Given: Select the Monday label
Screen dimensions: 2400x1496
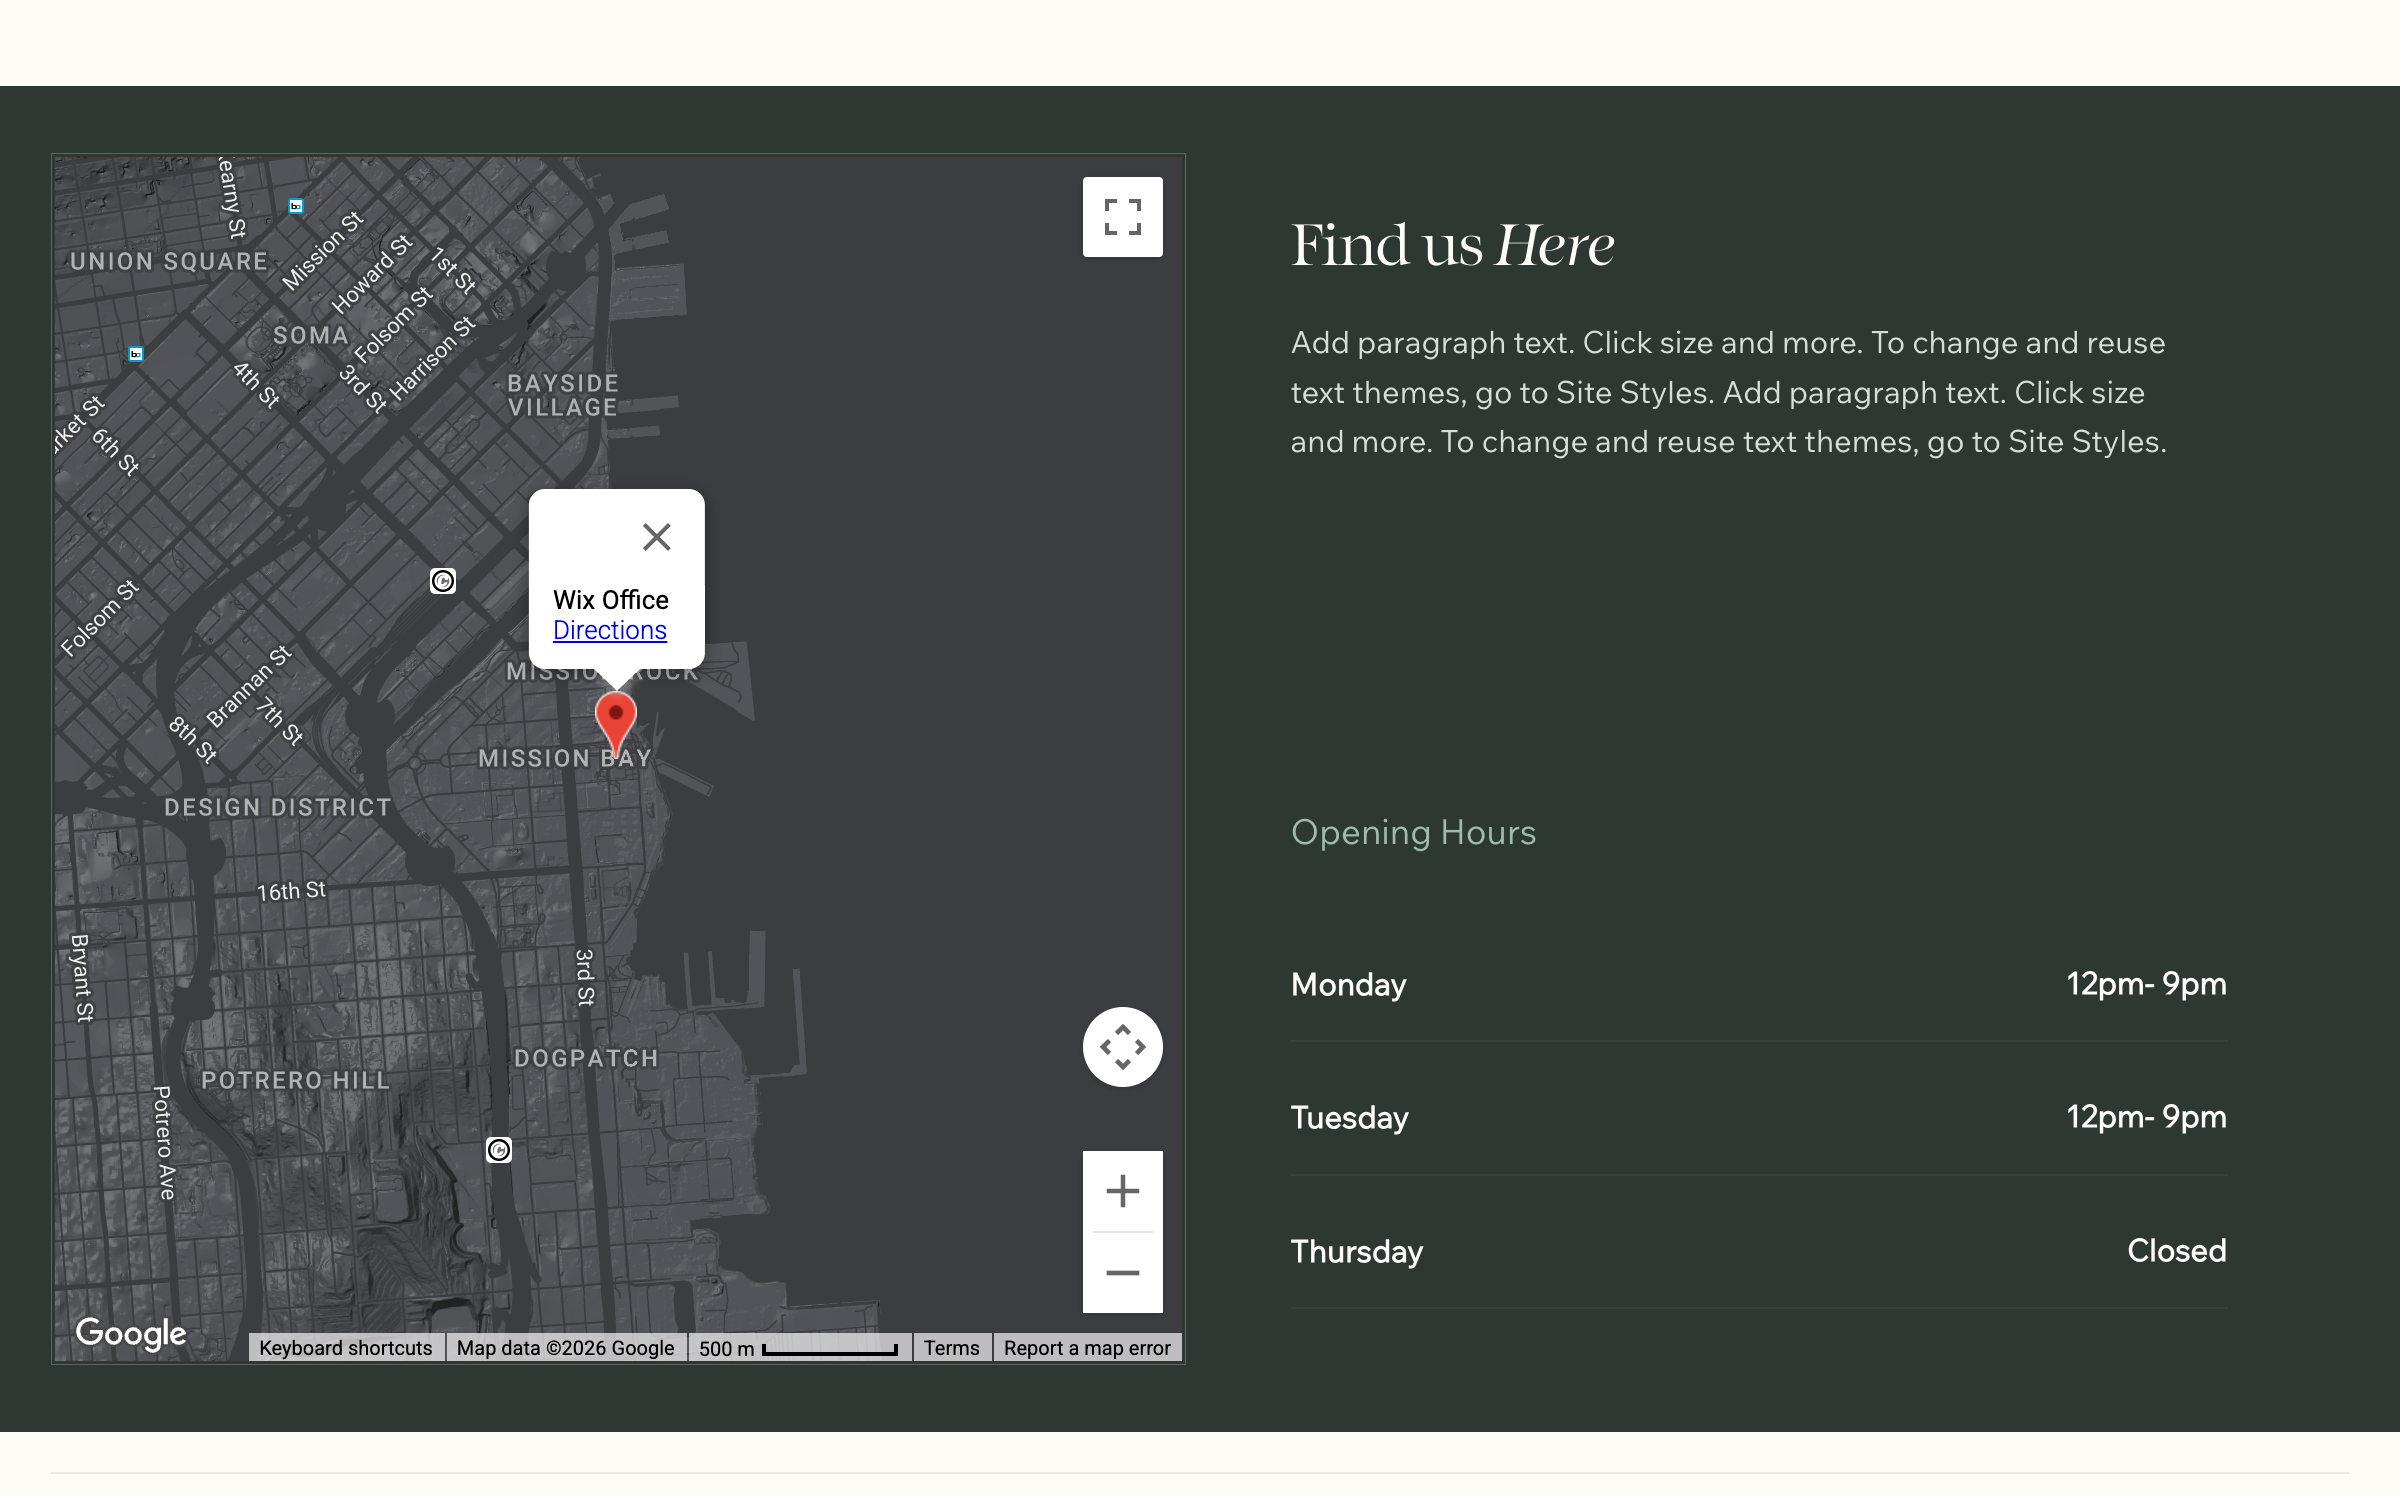Looking at the screenshot, I should point(1348,985).
